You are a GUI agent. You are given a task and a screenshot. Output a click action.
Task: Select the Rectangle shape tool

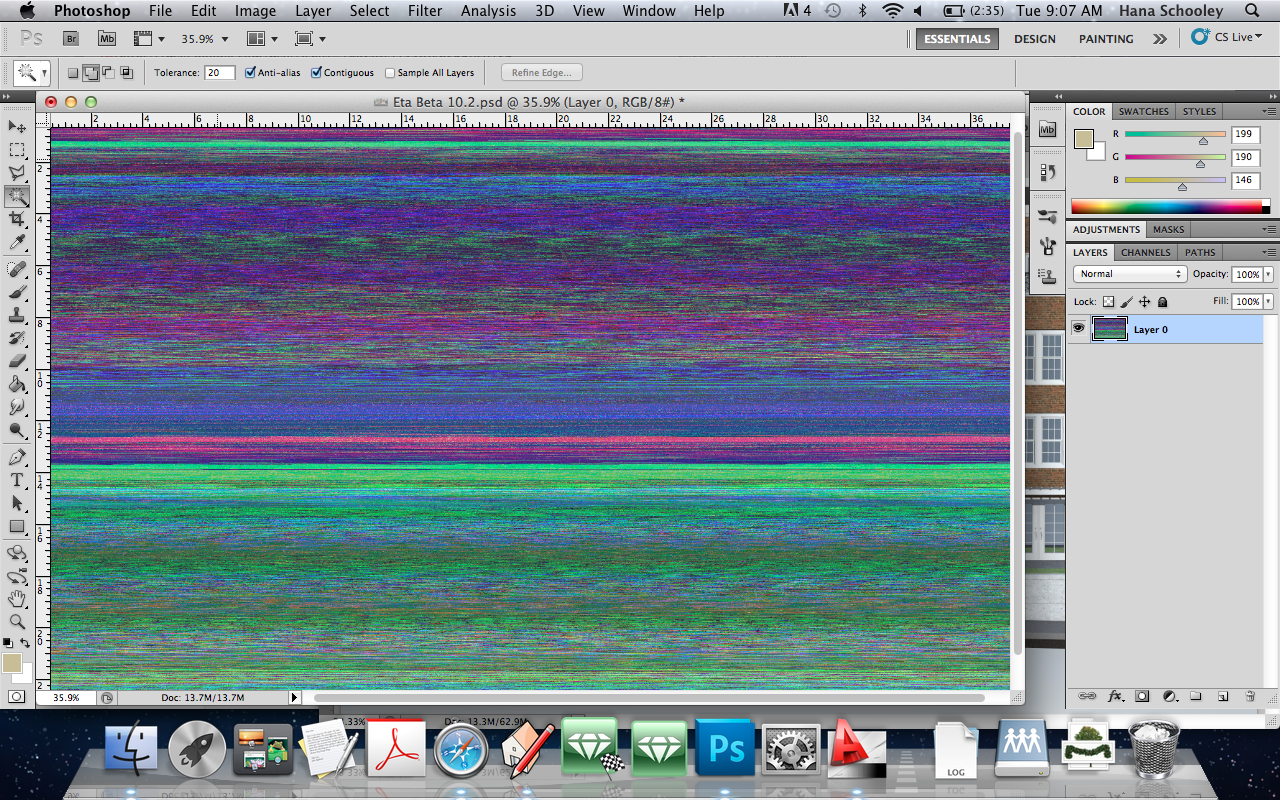pyautogui.click(x=17, y=526)
